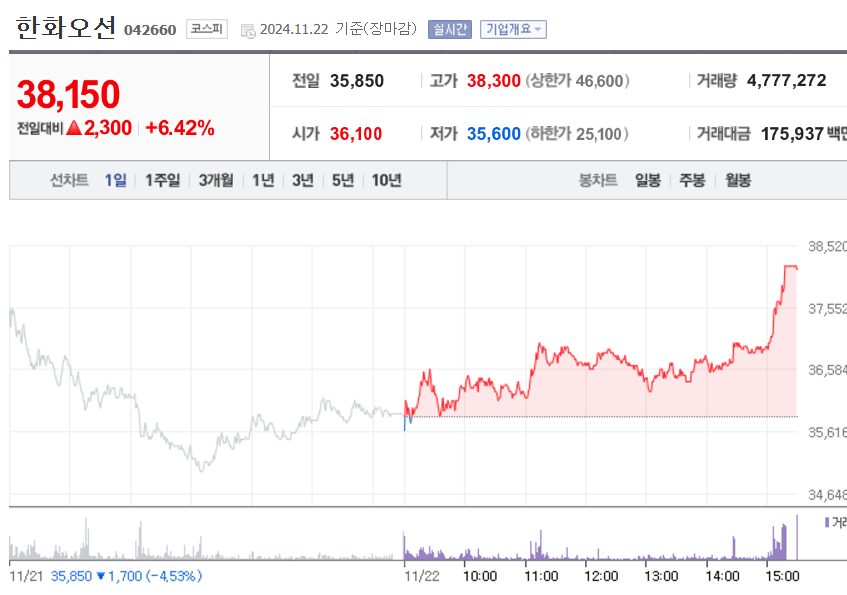Select the 1일 line chart tab
The width and height of the screenshot is (847, 595).
pos(116,180)
